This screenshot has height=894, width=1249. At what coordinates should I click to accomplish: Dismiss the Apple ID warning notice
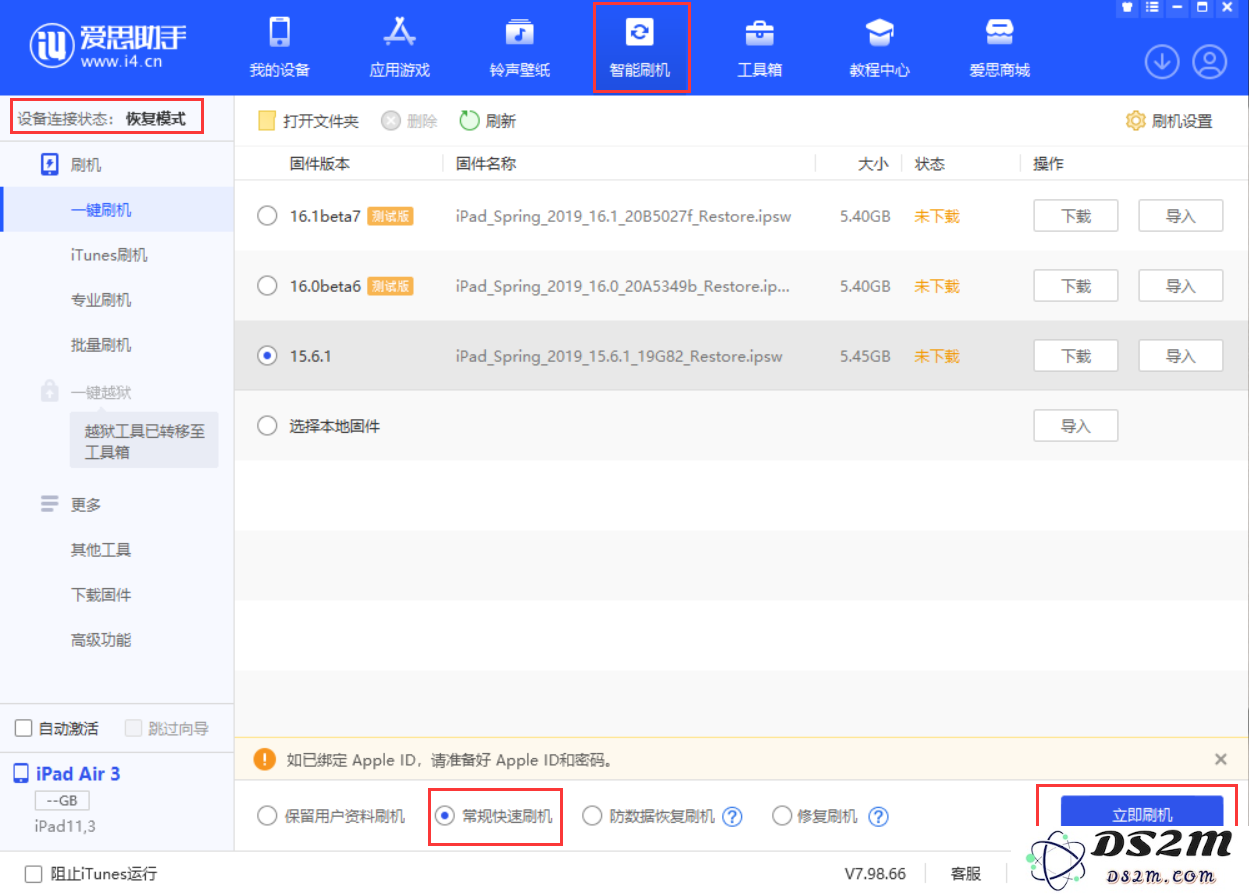tap(1221, 760)
